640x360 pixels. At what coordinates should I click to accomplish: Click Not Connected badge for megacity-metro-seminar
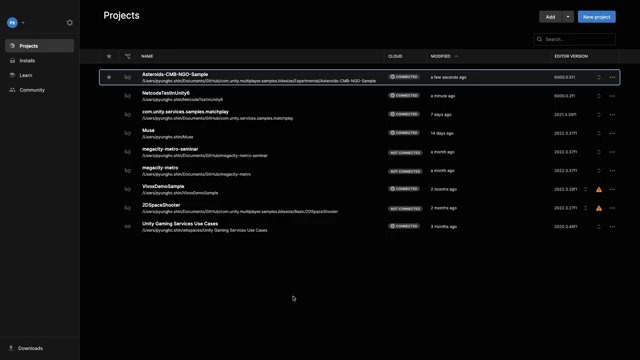click(405, 153)
